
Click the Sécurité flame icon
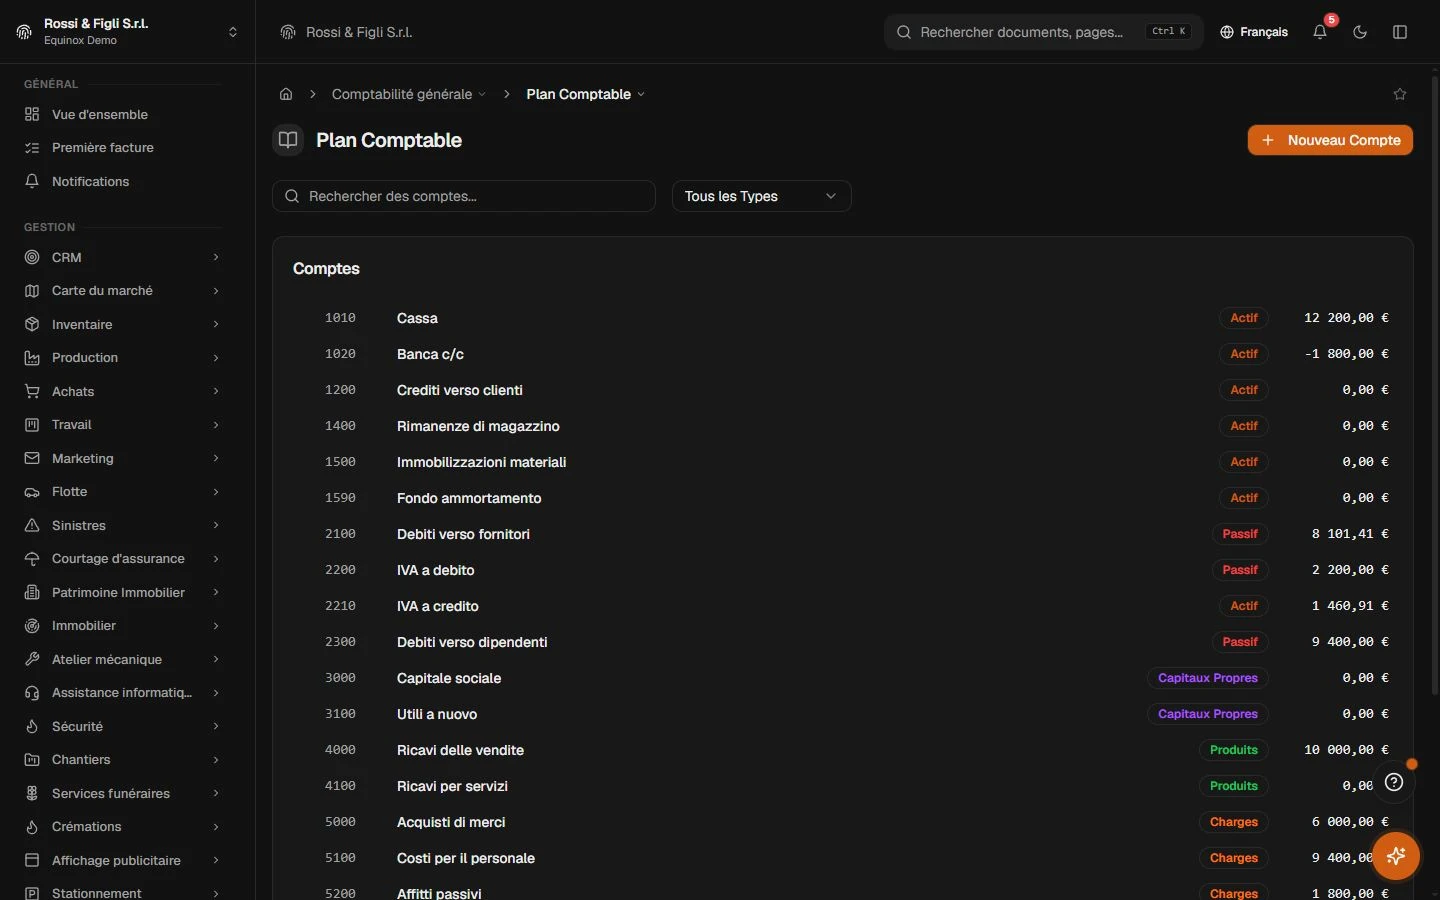click(32, 726)
